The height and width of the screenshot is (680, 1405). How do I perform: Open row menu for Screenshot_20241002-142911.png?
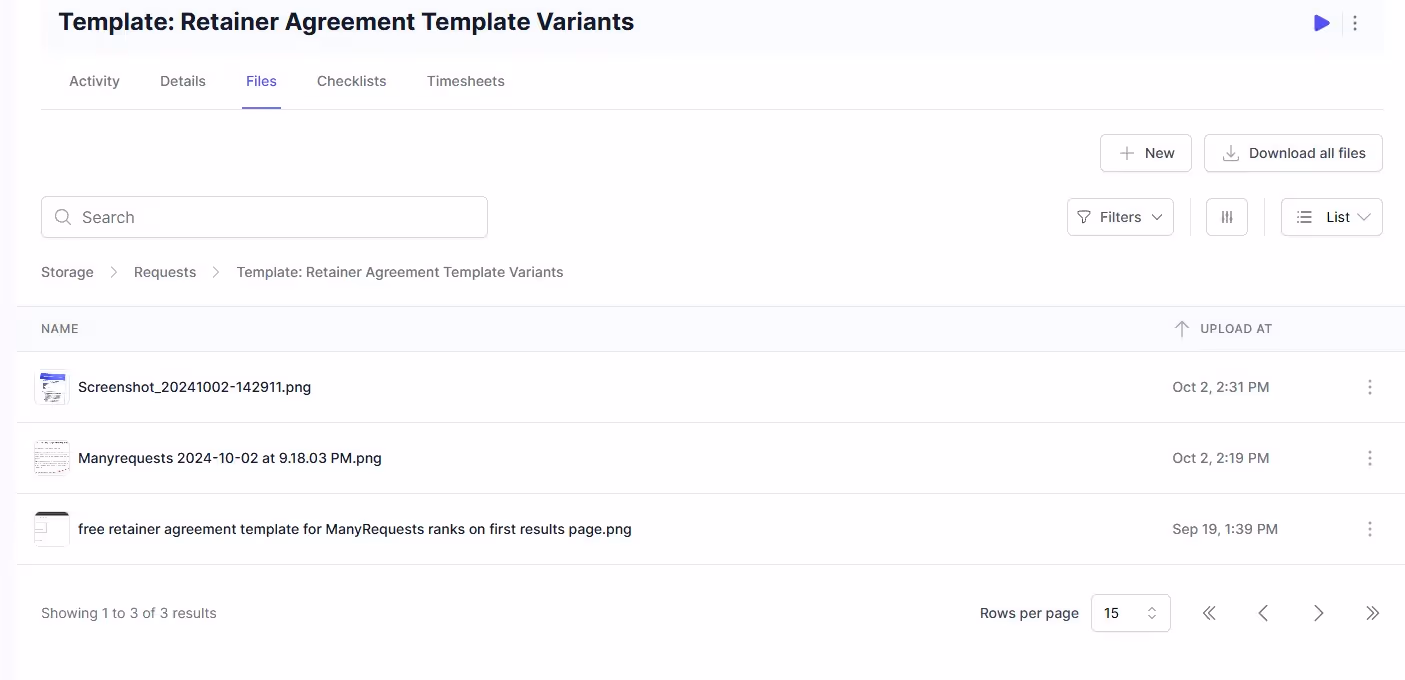click(x=1370, y=387)
